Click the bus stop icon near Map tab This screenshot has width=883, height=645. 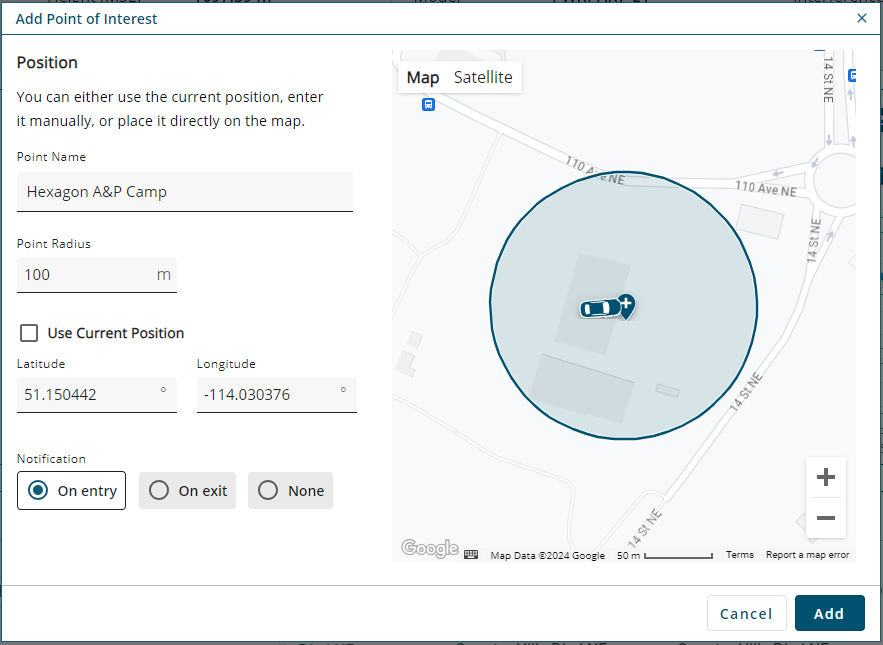point(429,104)
